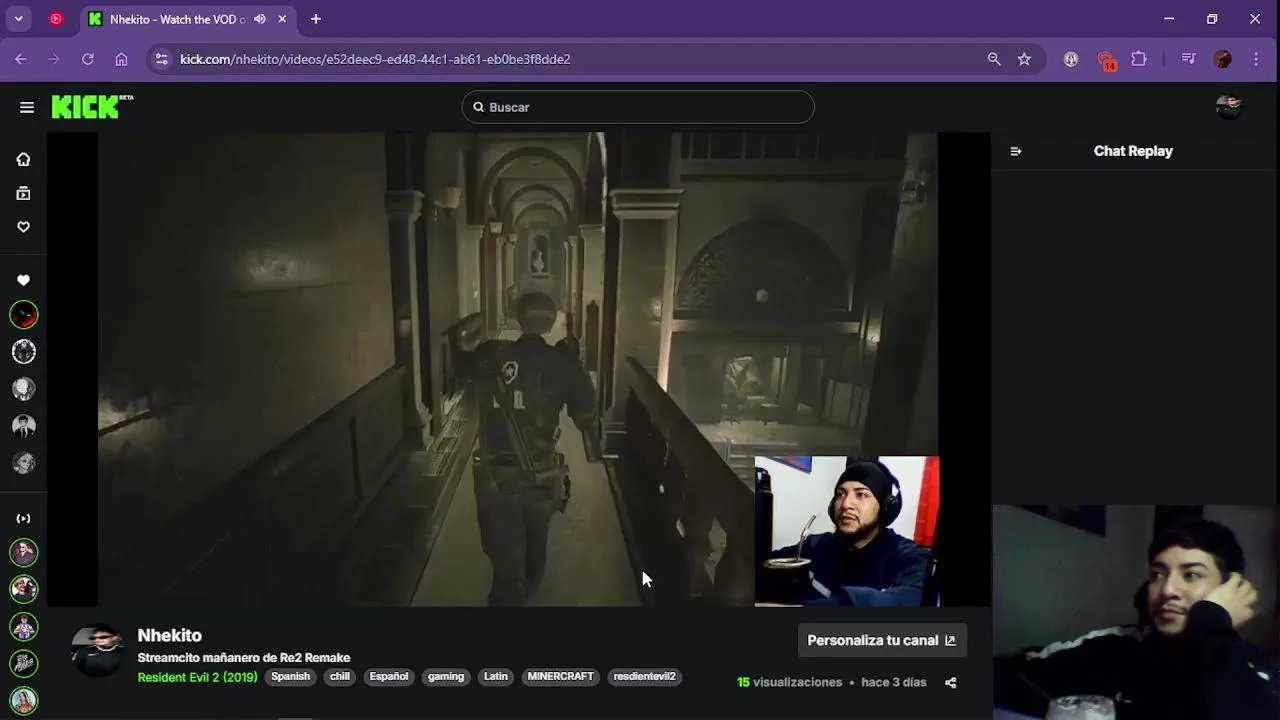Open Chrome profile avatar

1222,59
